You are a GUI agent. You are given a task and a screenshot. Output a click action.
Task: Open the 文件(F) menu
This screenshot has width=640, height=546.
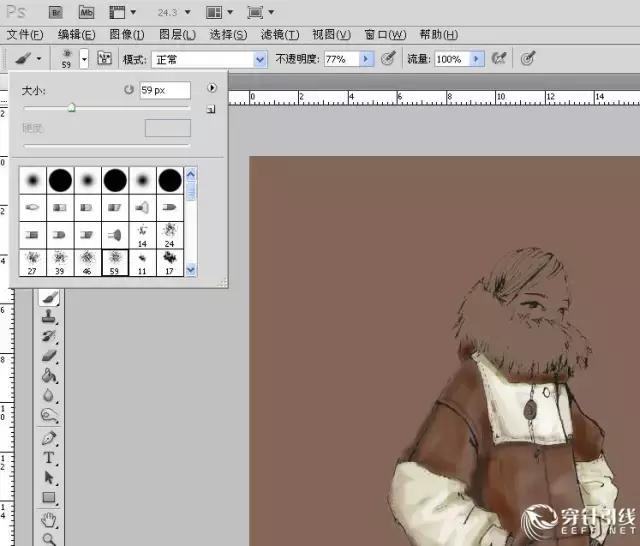pos(25,35)
